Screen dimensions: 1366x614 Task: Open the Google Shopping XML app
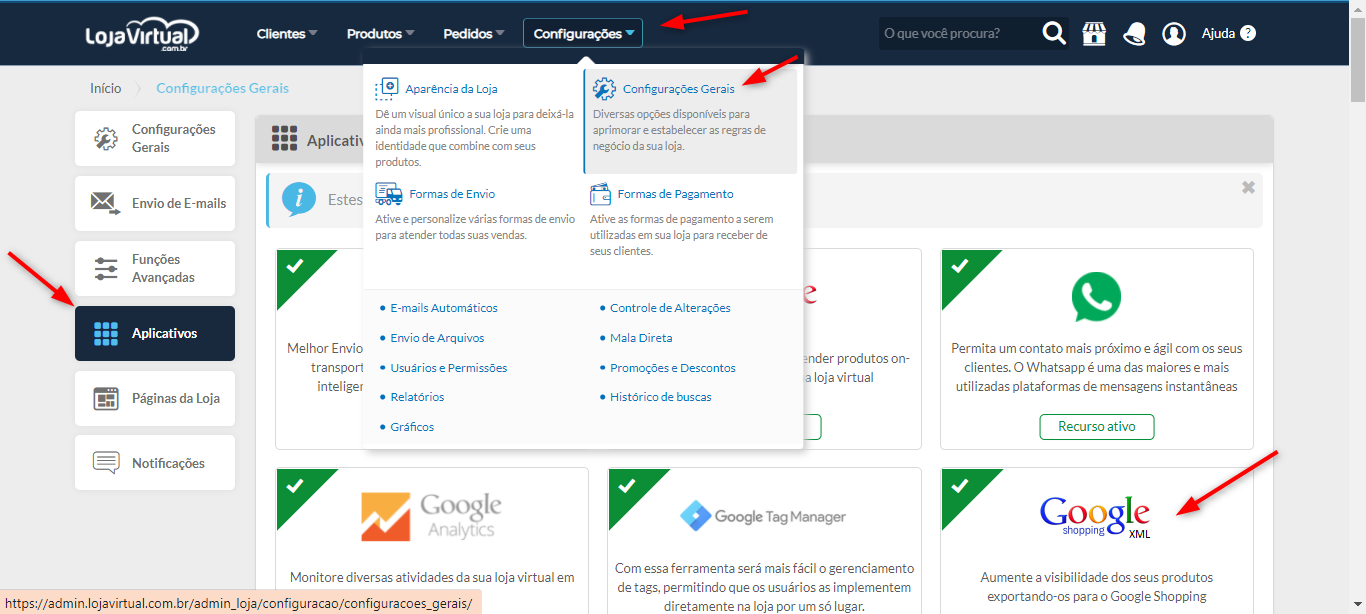point(1096,516)
